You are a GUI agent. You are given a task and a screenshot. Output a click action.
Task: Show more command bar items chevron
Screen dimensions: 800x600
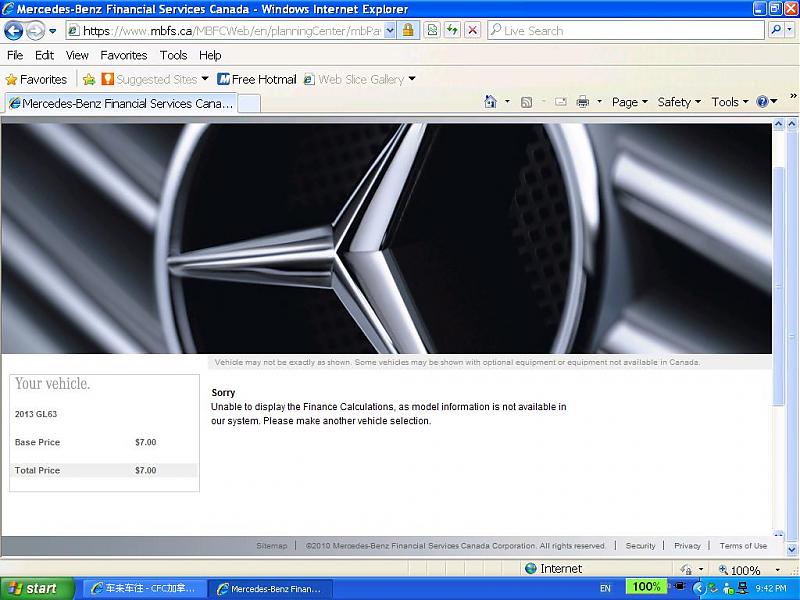[793, 96]
